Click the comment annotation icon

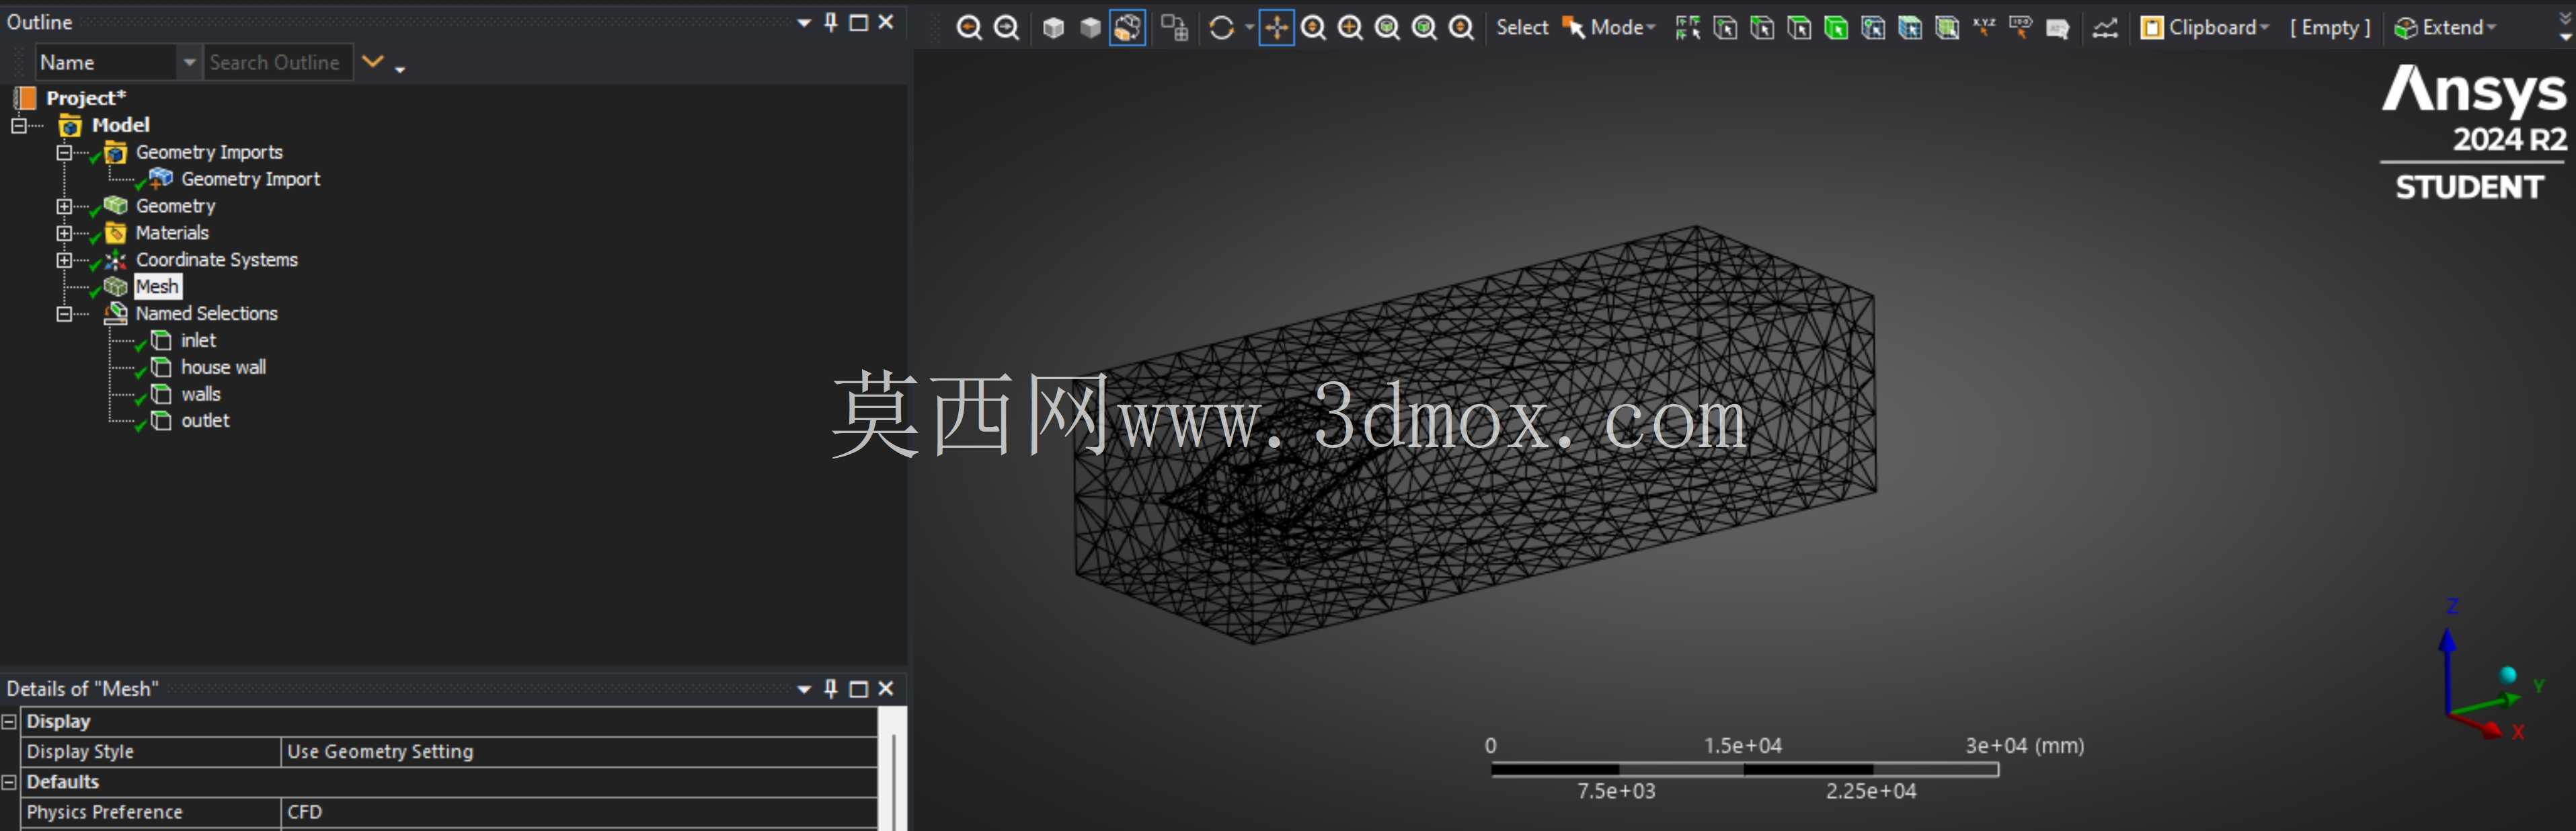tap(2057, 28)
